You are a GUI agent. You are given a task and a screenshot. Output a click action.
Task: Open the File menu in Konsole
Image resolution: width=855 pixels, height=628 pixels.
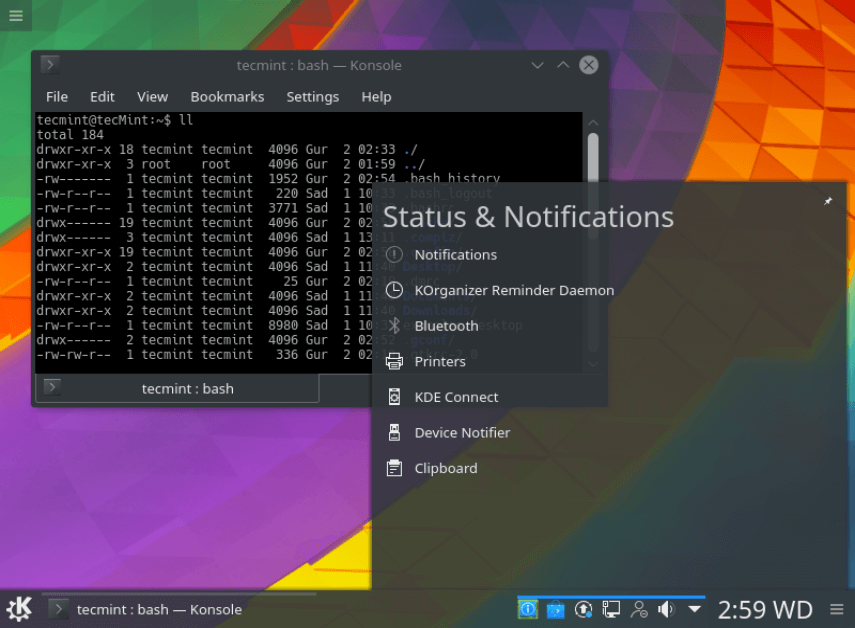[x=57, y=97]
